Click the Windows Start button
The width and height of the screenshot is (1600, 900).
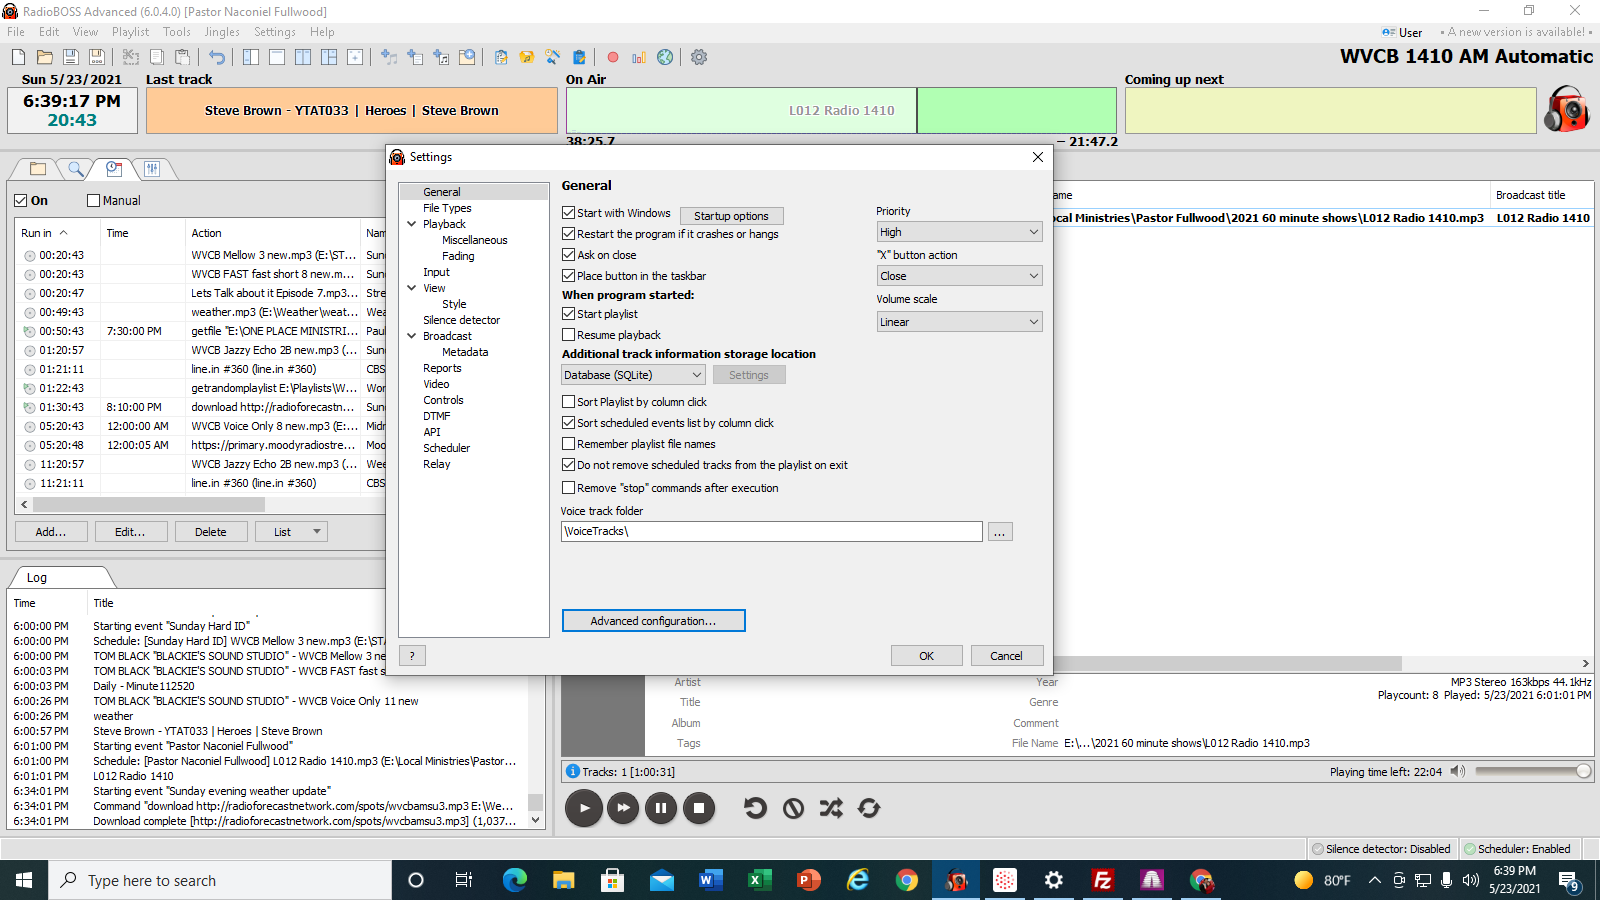coord(24,880)
